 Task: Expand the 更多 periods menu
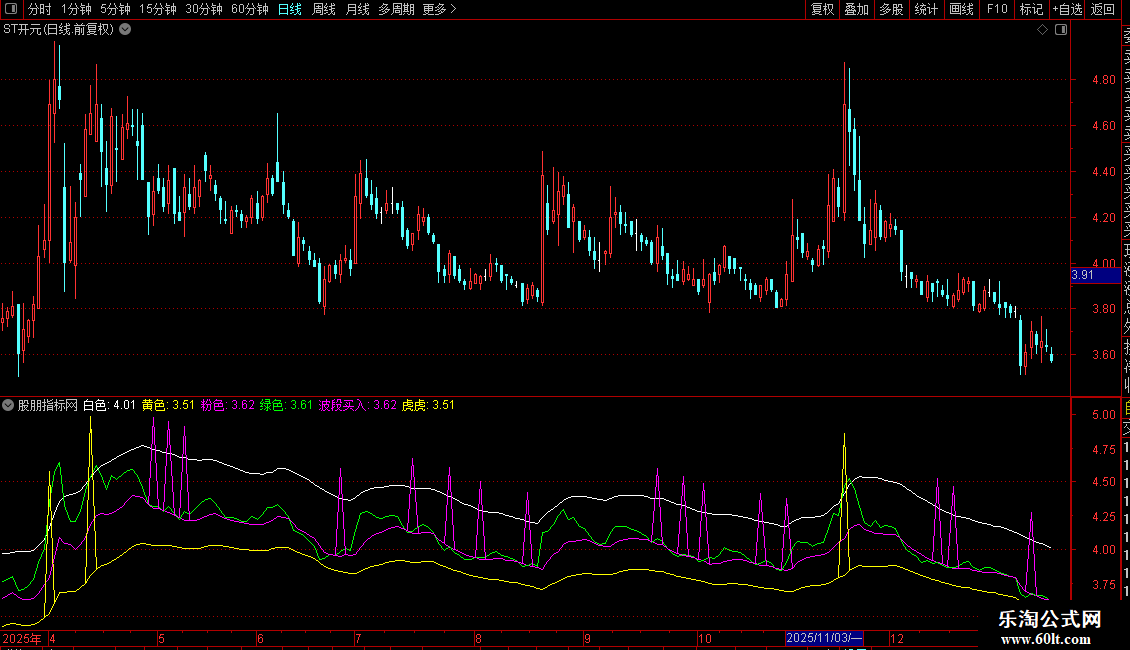click(439, 9)
